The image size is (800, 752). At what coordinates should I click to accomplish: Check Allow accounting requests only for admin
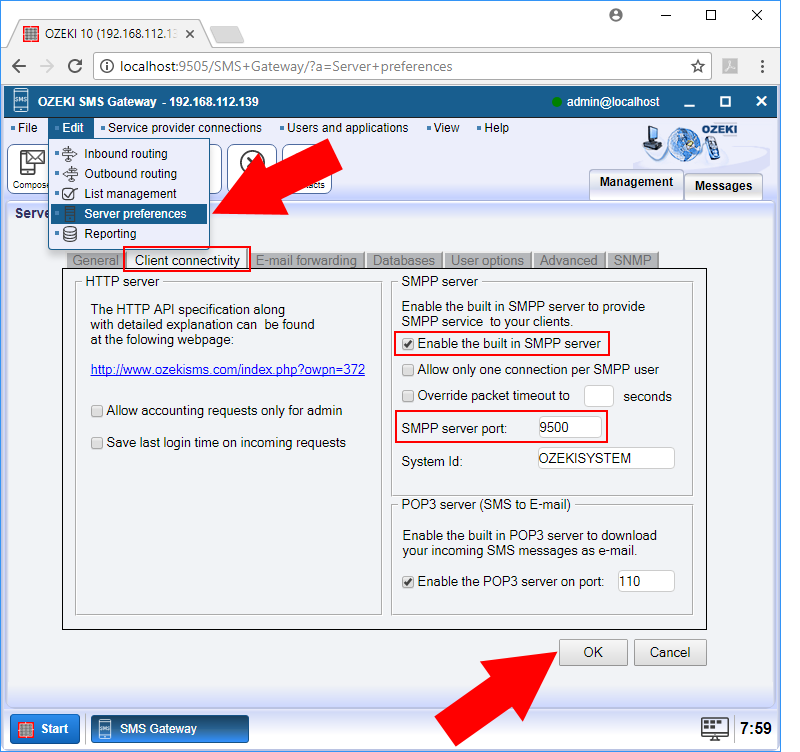coord(96,411)
